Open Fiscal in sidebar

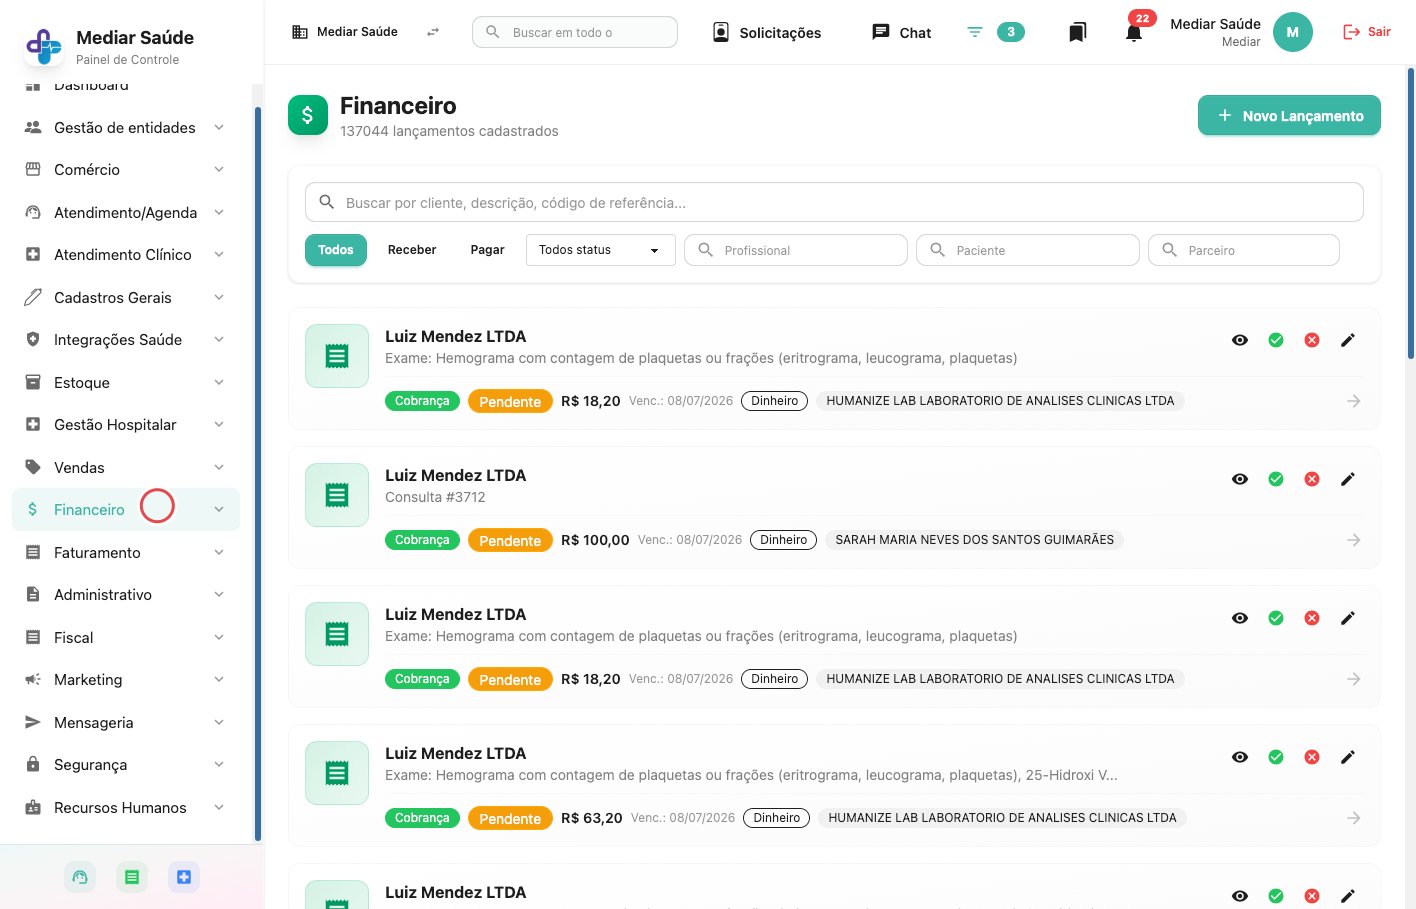click(x=125, y=638)
